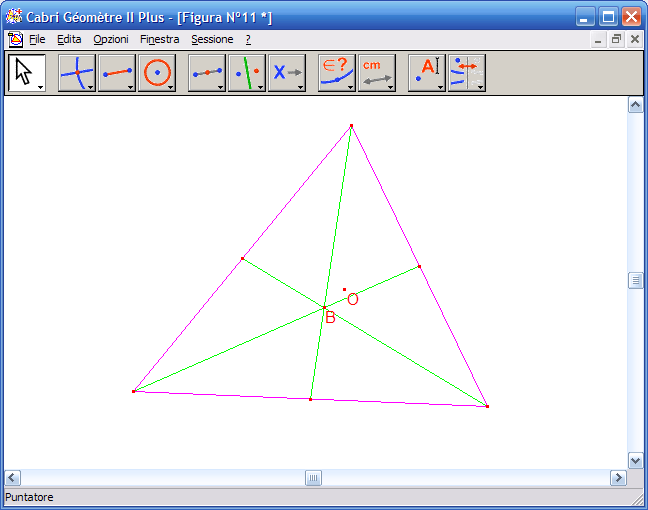
Task: Click the horizontal scrollbar thumb
Action: click(x=313, y=478)
